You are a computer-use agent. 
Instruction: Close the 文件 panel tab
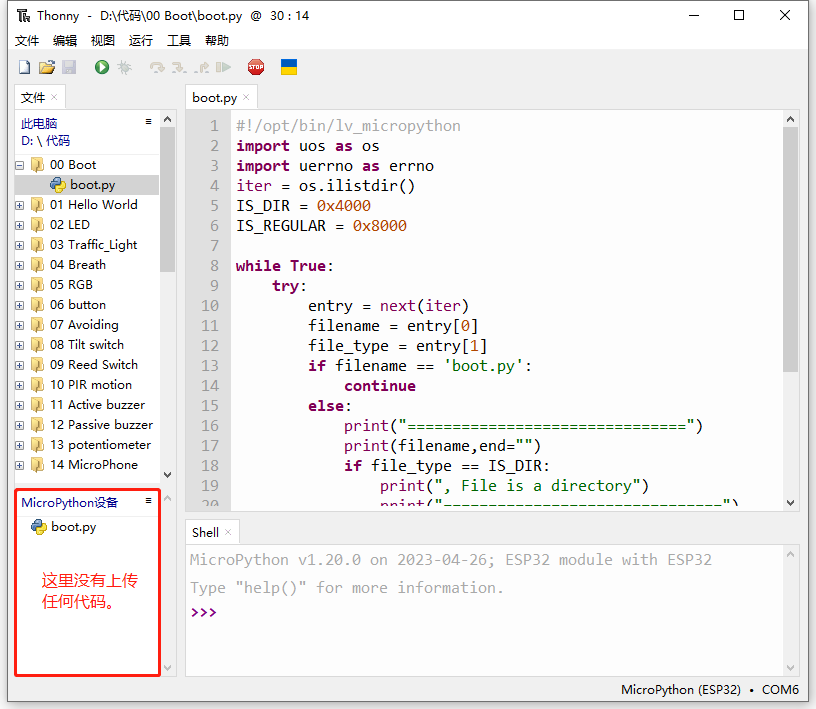tap(54, 97)
